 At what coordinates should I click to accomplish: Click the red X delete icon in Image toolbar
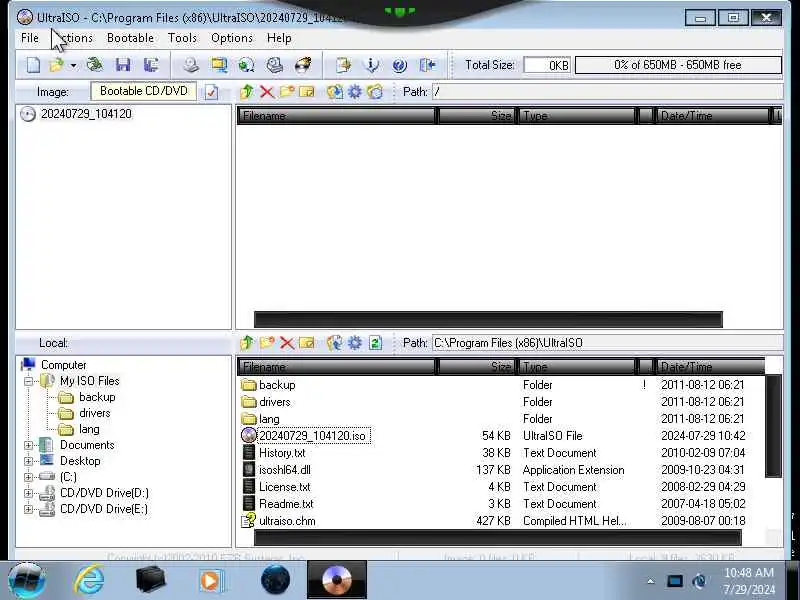[x=266, y=92]
